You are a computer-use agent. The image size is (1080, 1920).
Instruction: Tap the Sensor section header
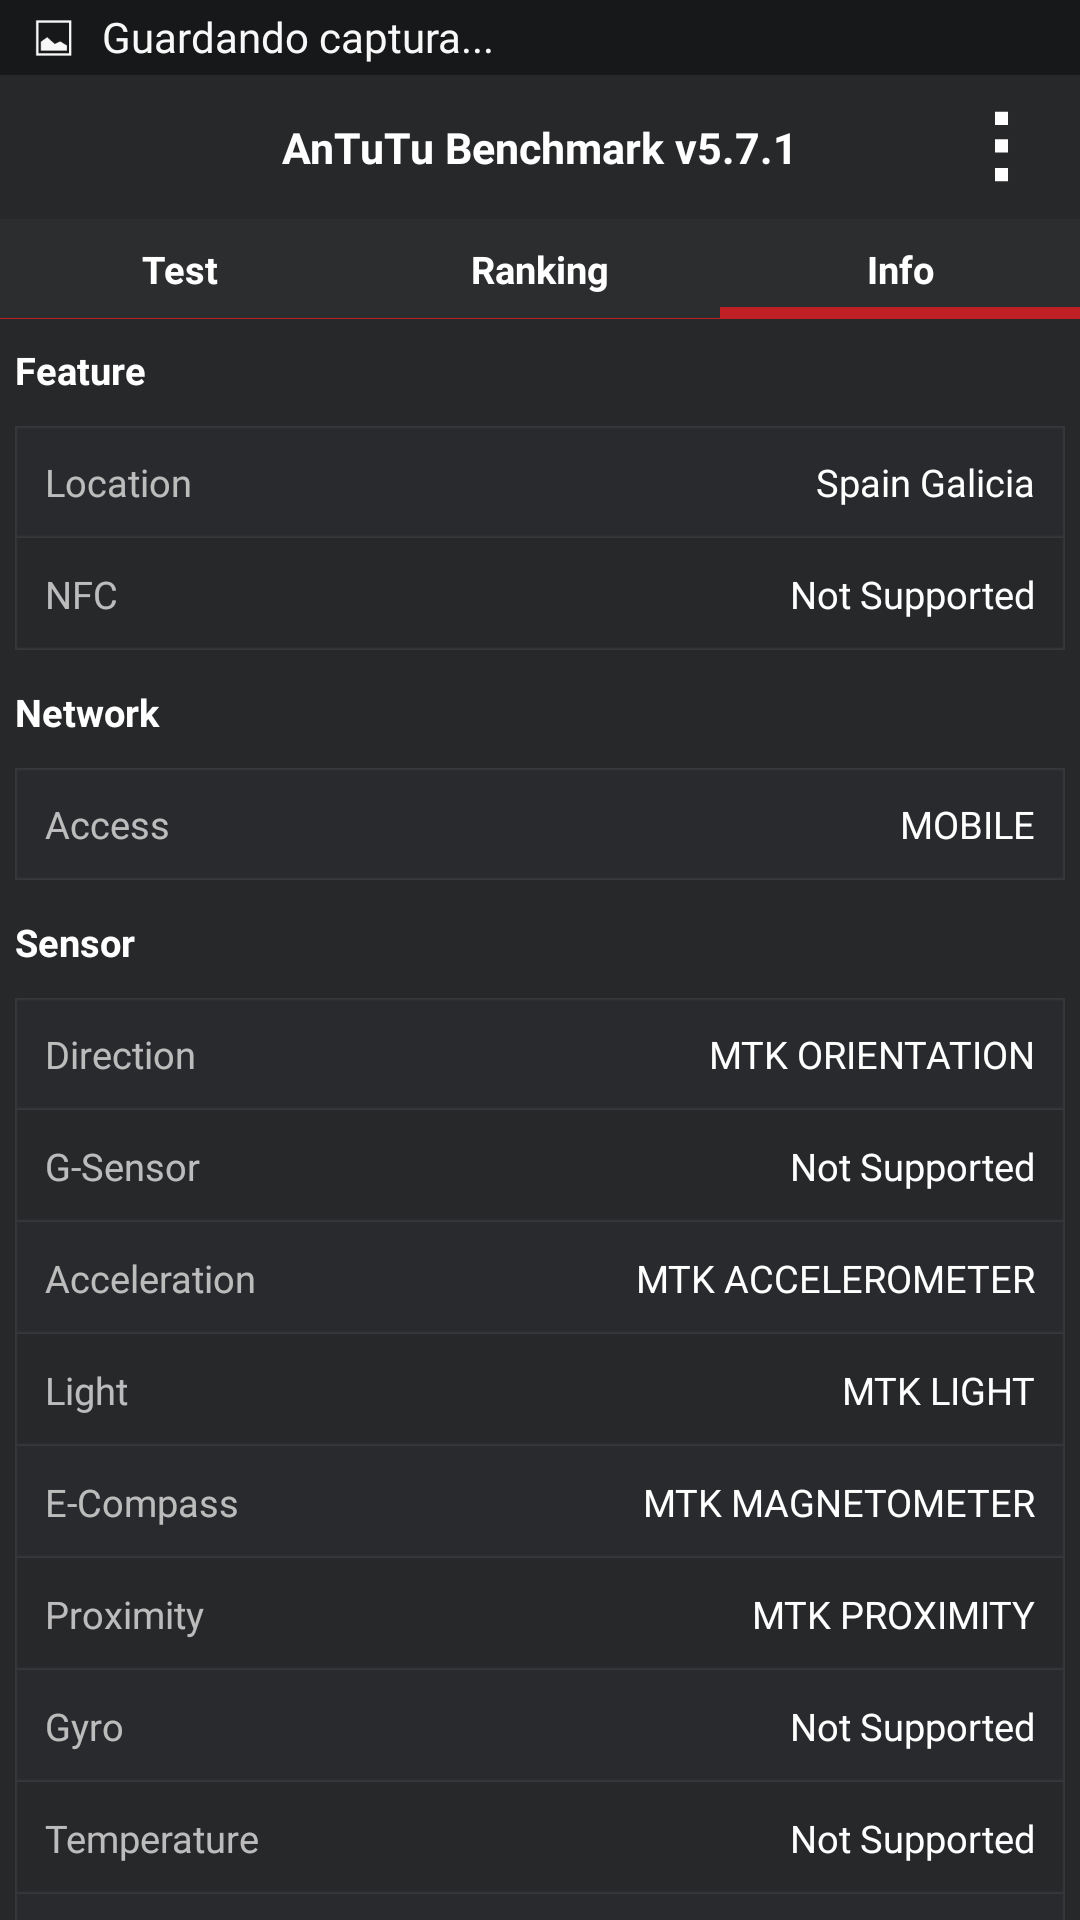tap(75, 944)
